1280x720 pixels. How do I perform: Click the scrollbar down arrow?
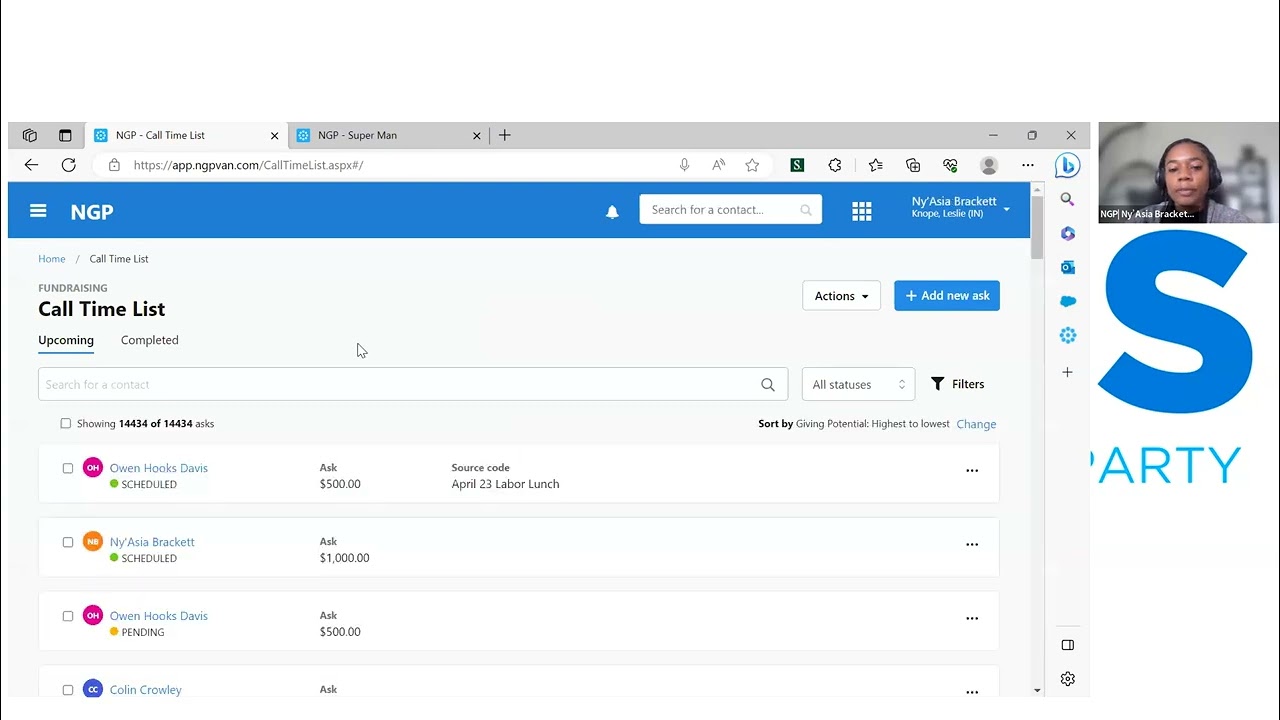coord(1037,690)
